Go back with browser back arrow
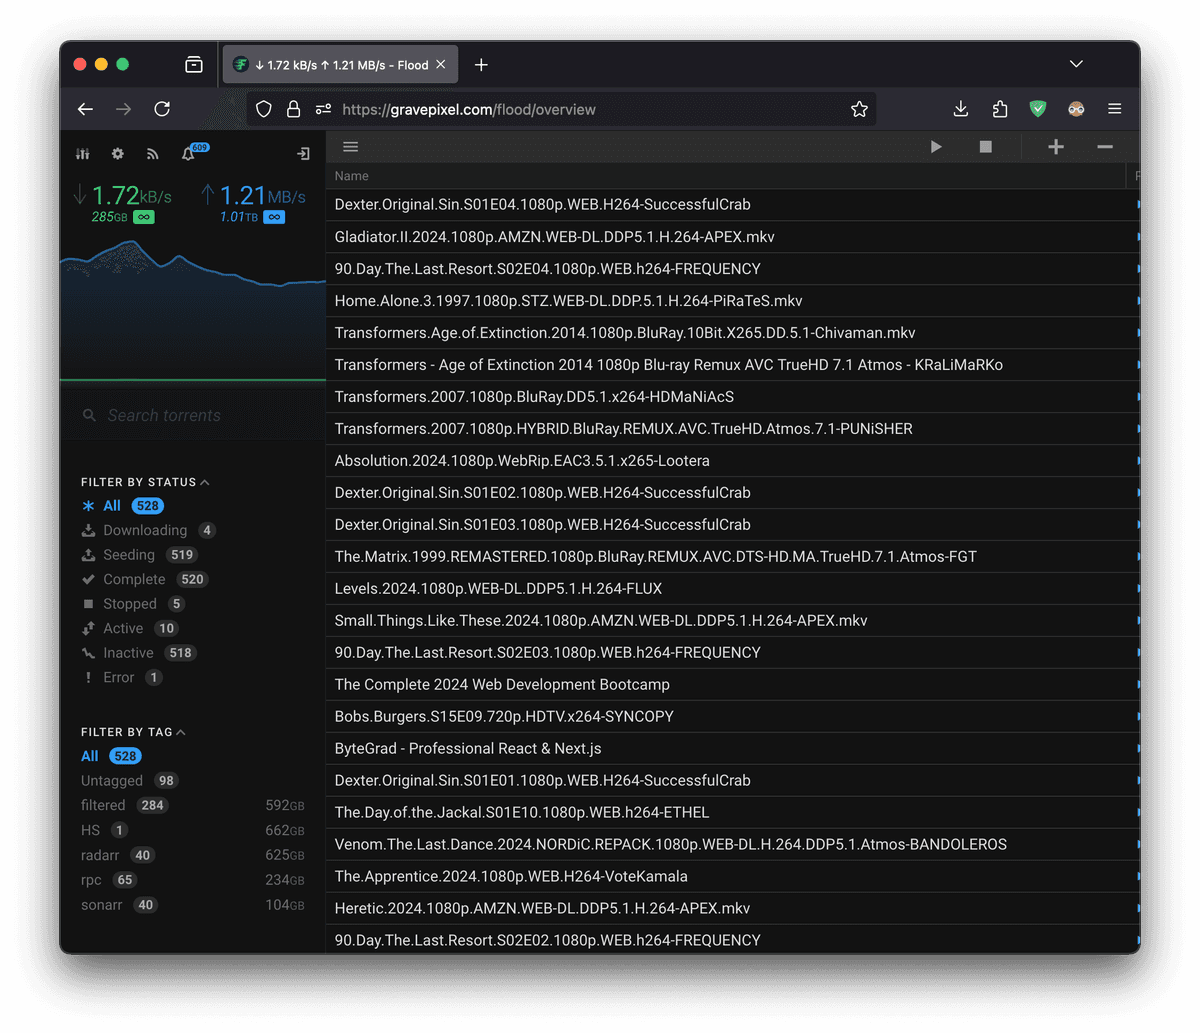Image resolution: width=1200 pixels, height=1033 pixels. click(86, 109)
